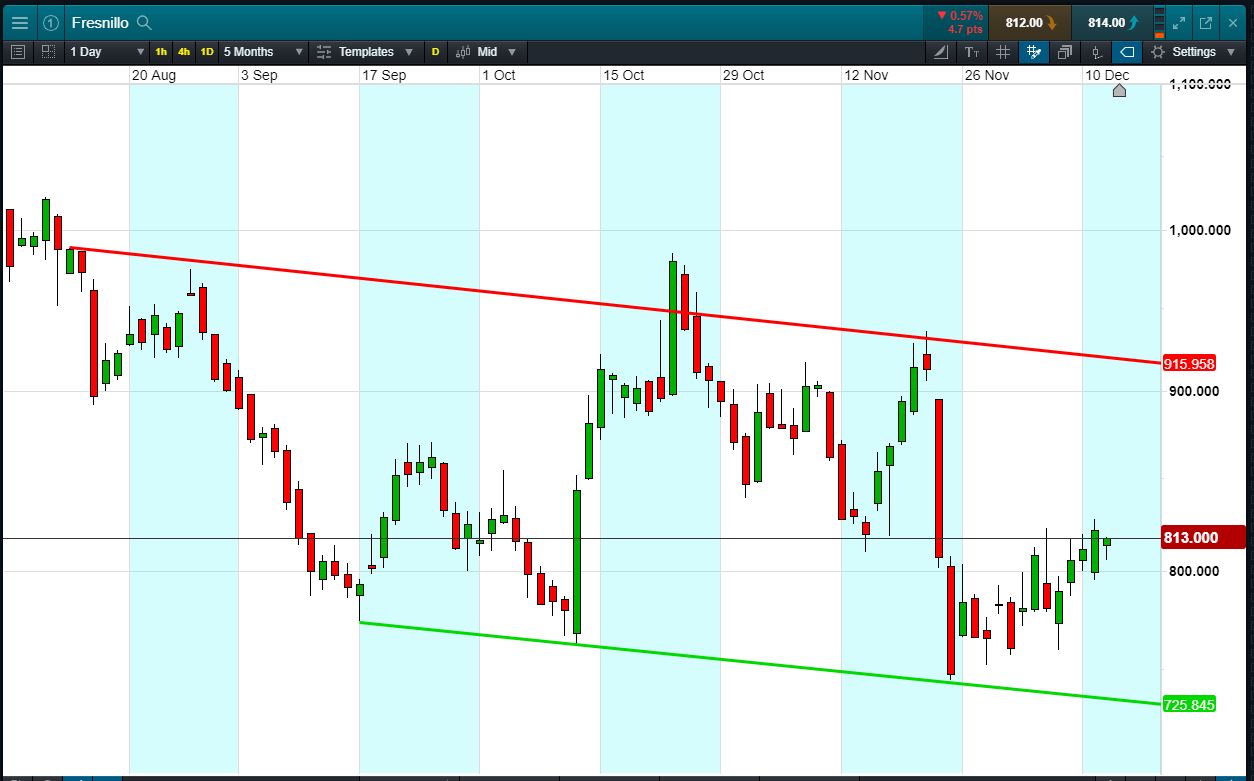Click the 814.00 buy price button
The width and height of the screenshot is (1254, 781).
pos(1111,22)
